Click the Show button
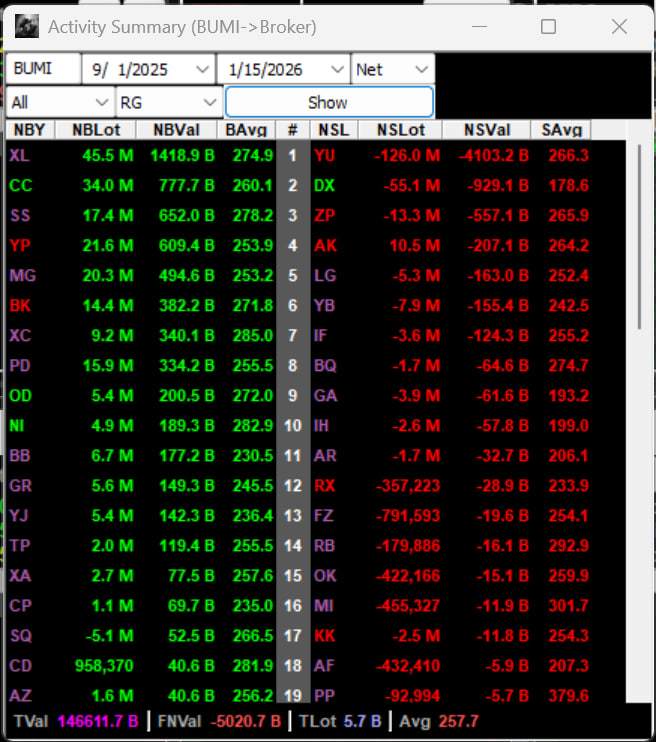The width and height of the screenshot is (656, 742). click(x=329, y=102)
